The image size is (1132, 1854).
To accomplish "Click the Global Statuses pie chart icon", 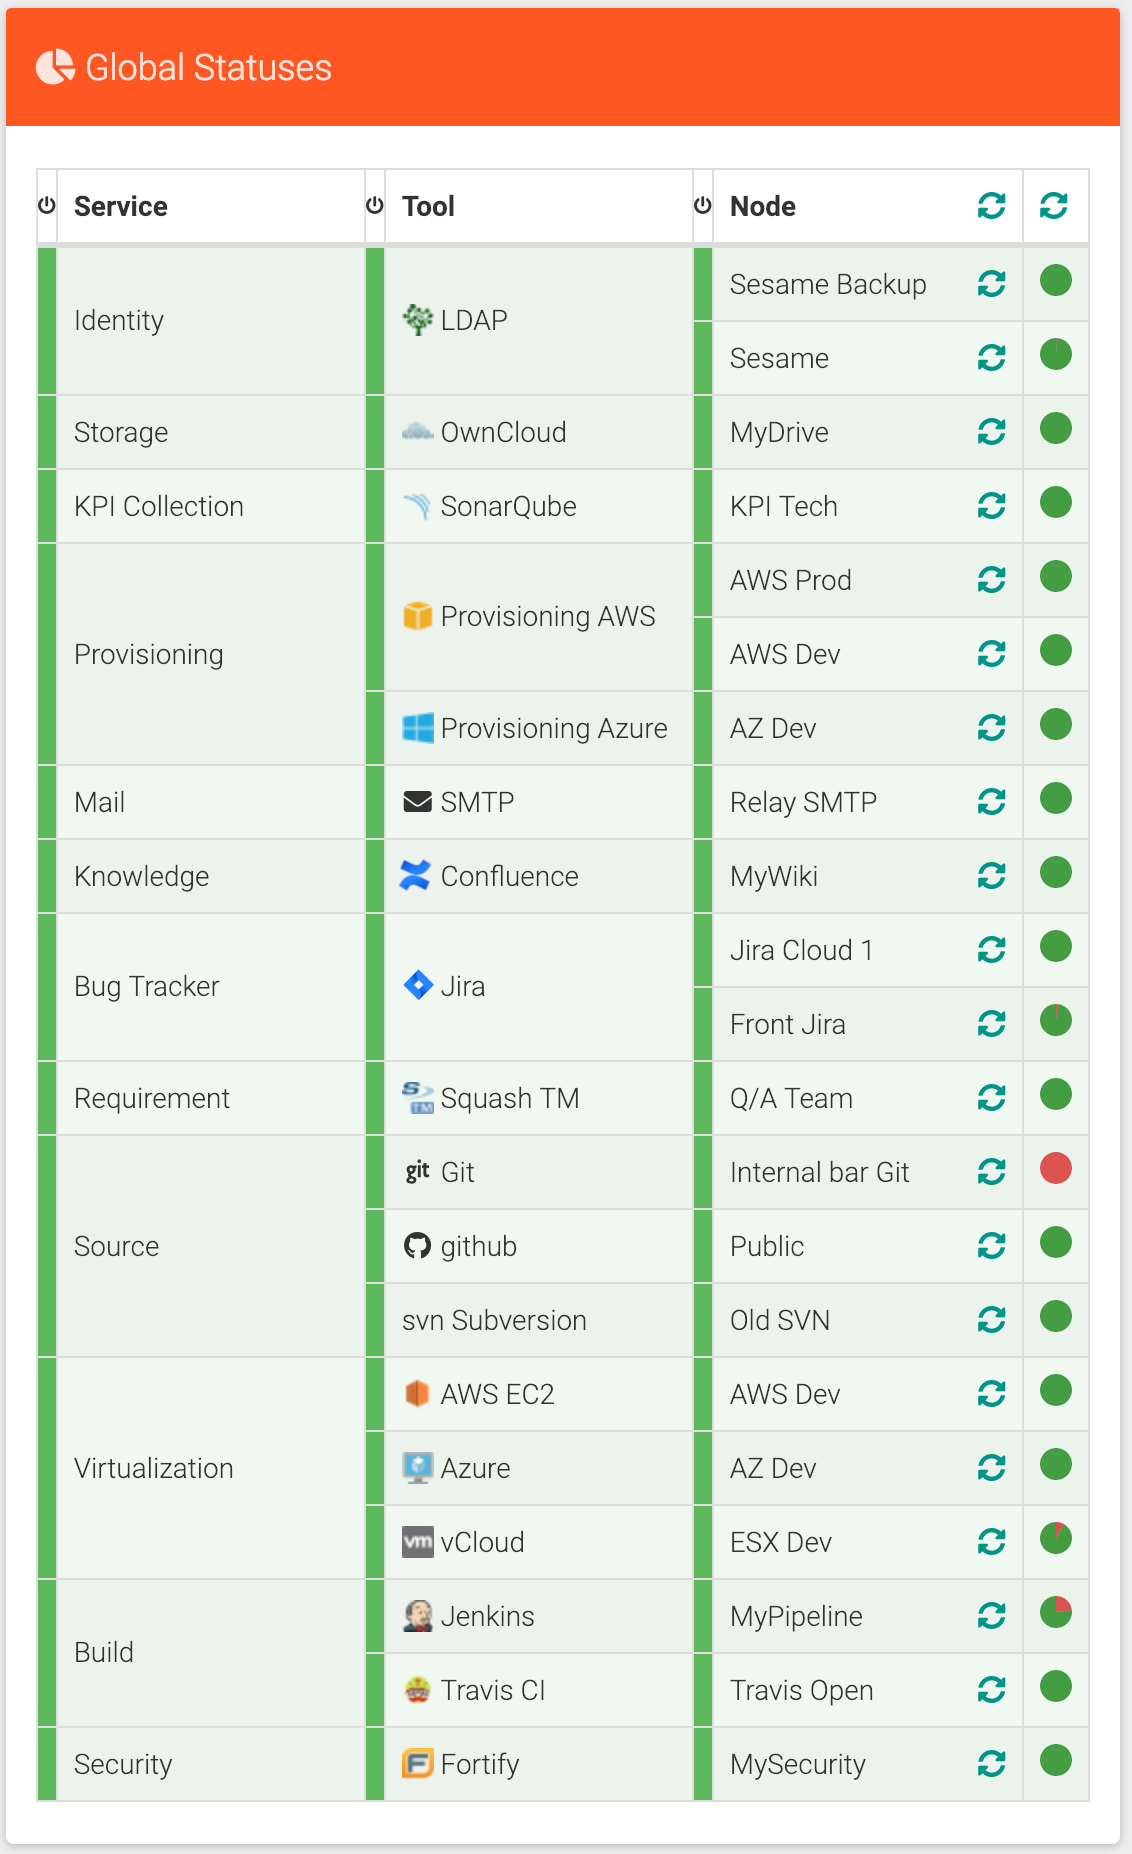I will 55,67.
